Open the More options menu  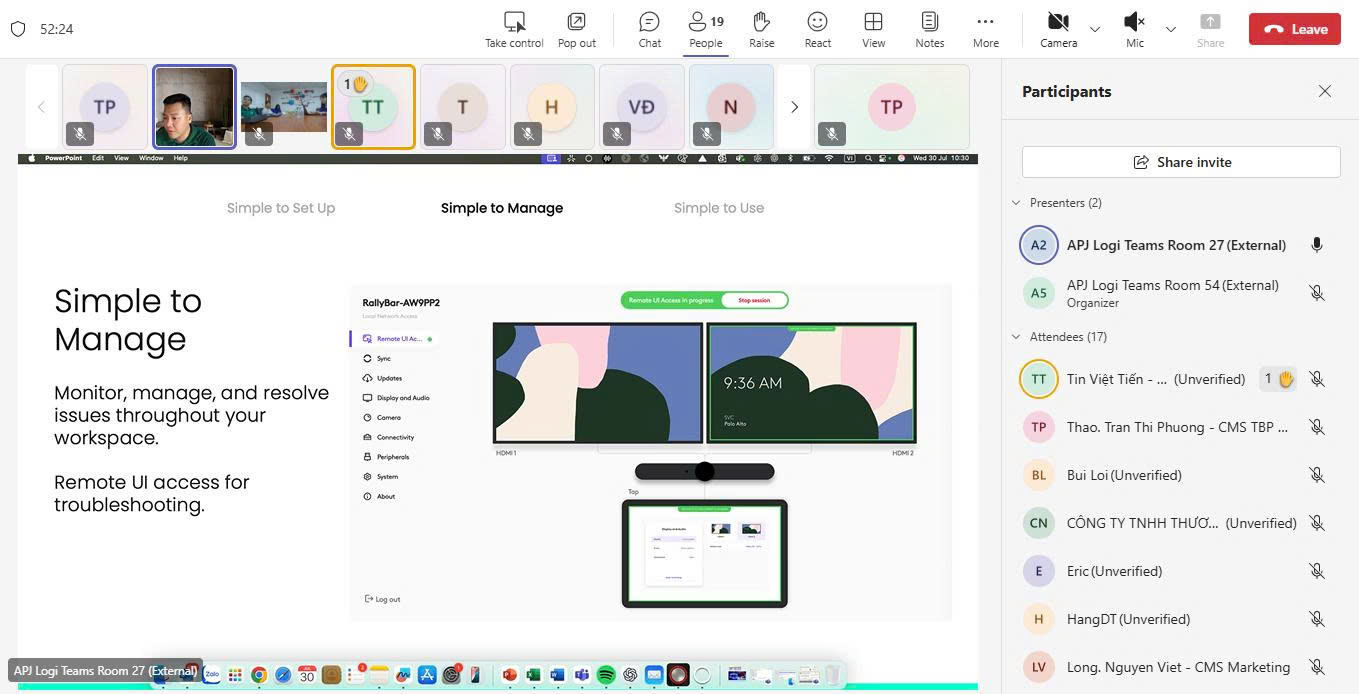click(x=985, y=22)
